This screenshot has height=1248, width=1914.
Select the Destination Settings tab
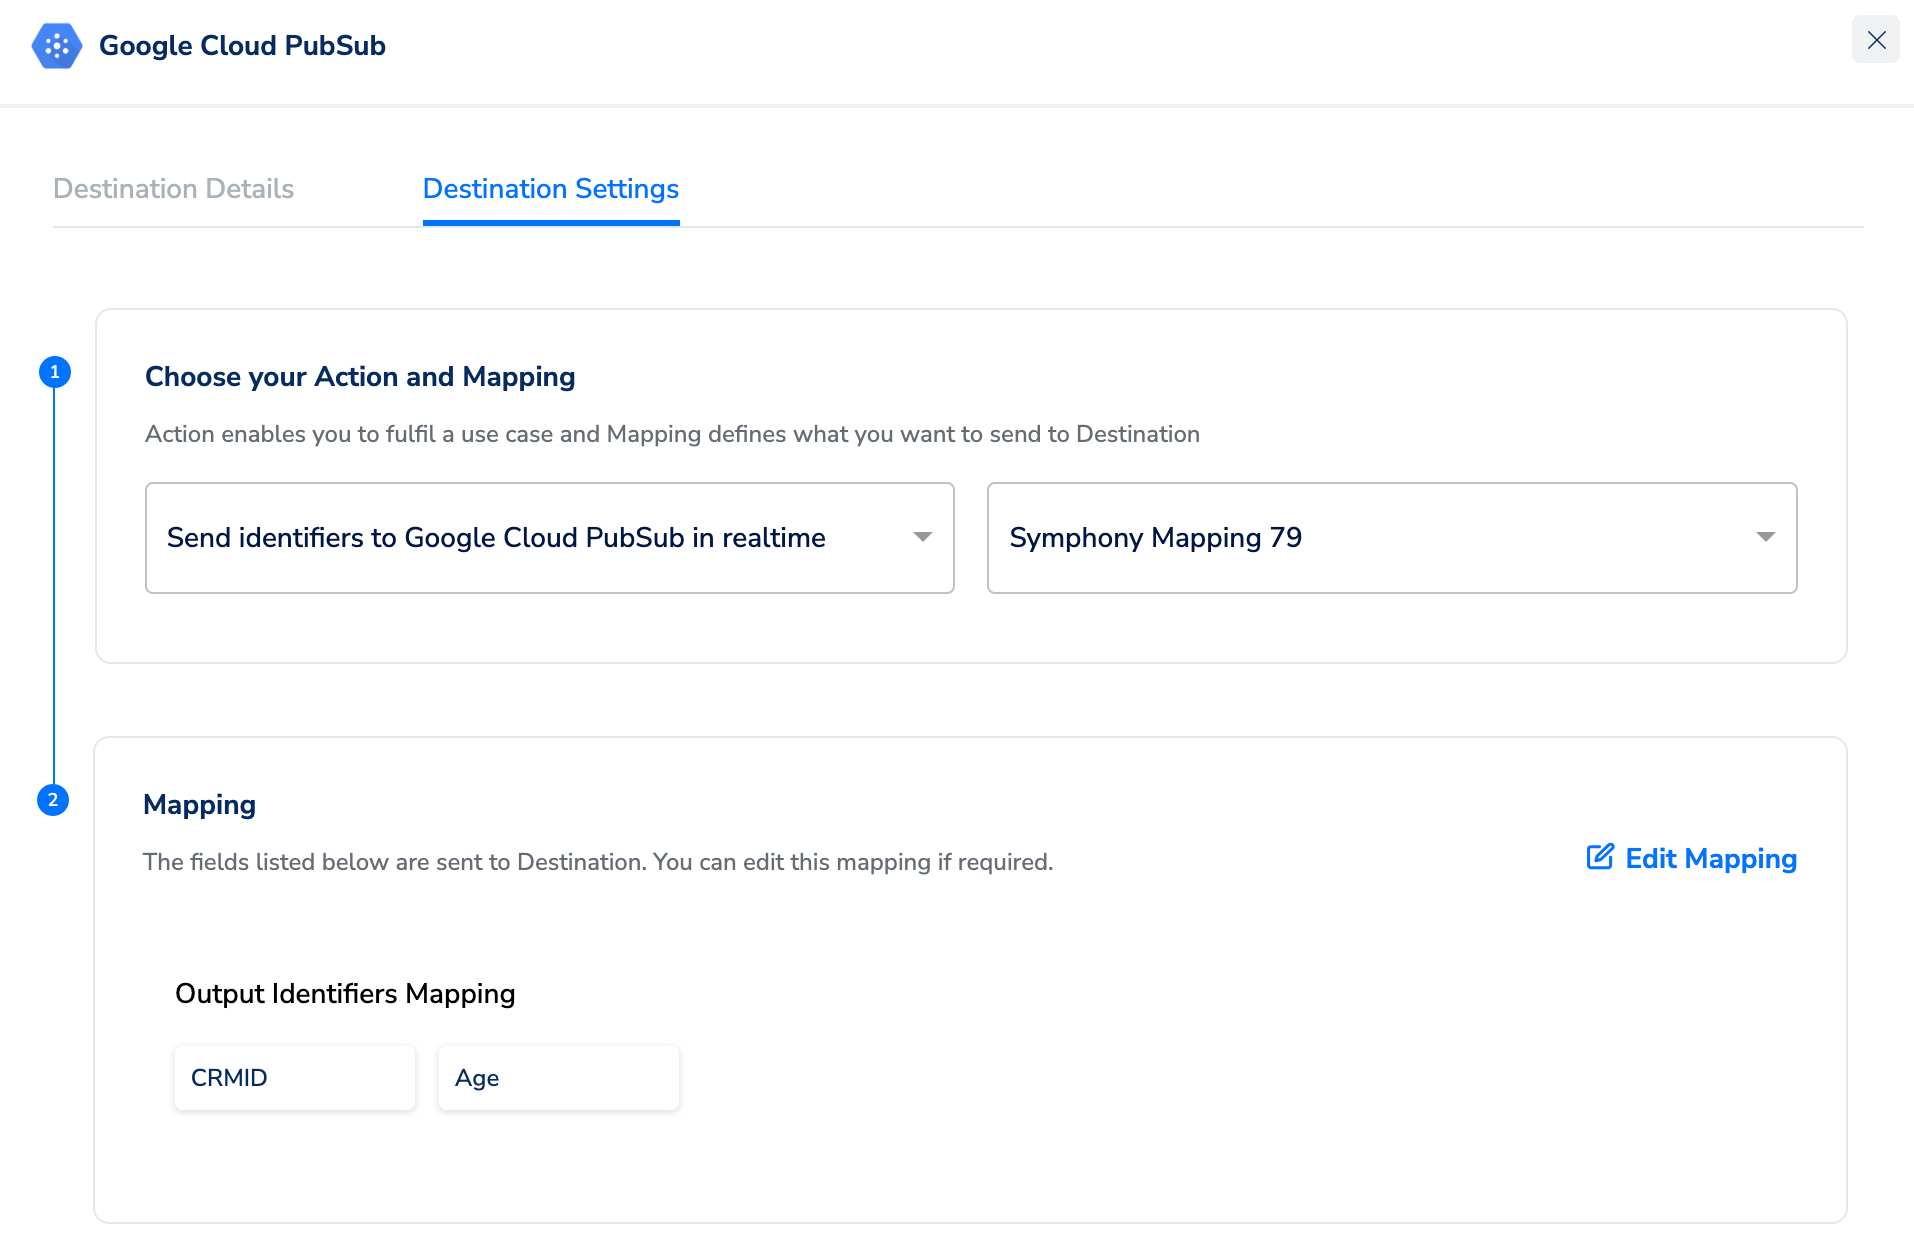coord(551,189)
